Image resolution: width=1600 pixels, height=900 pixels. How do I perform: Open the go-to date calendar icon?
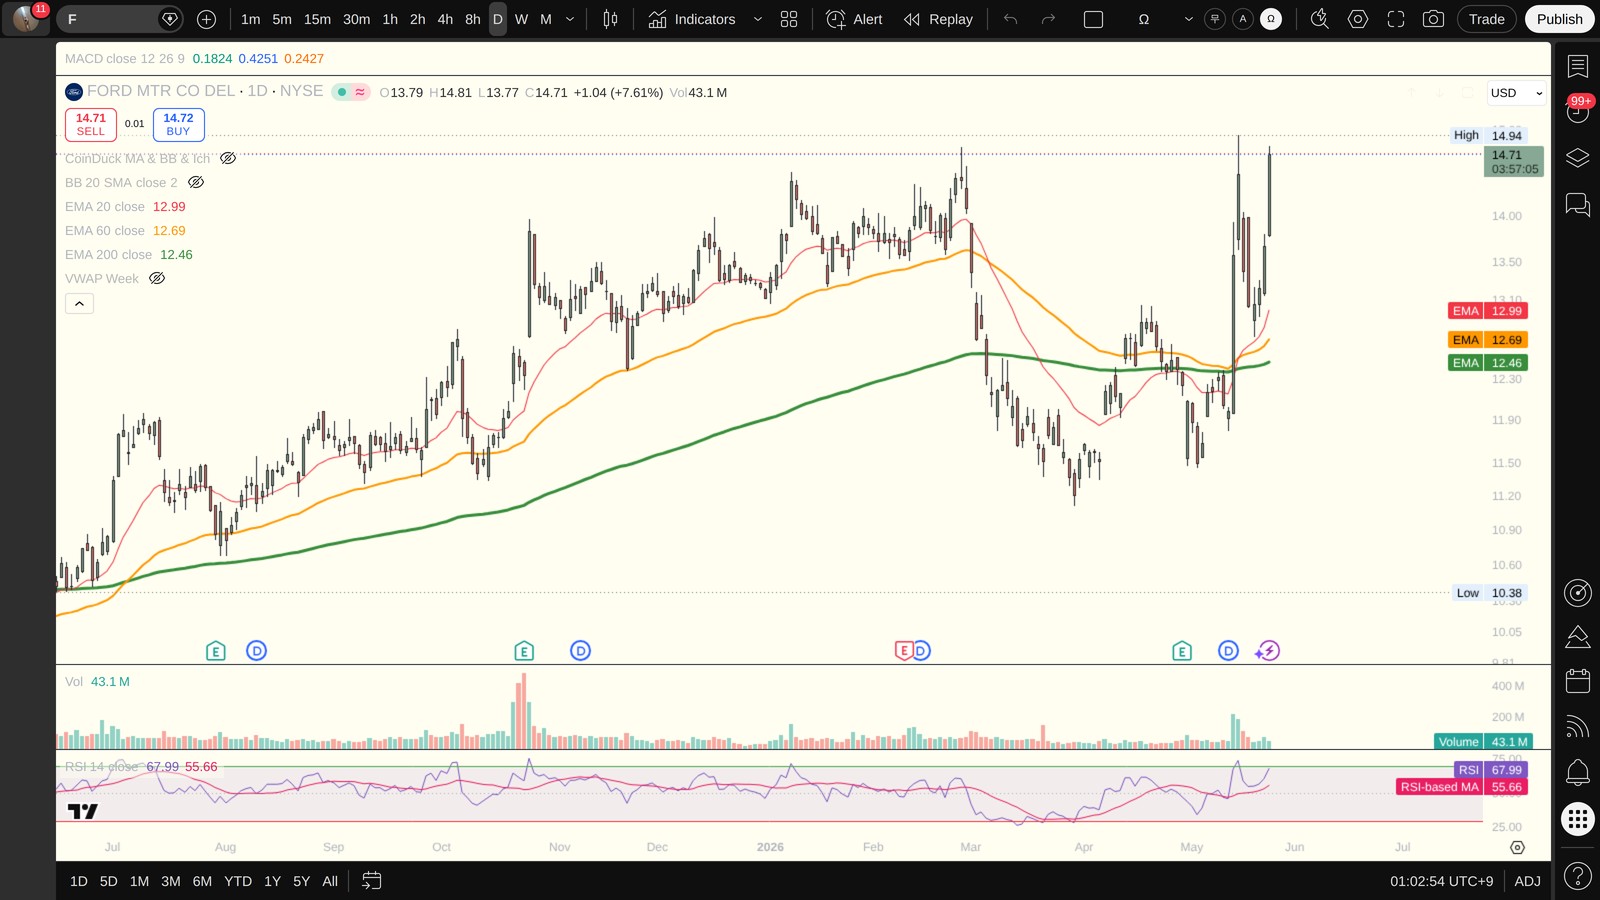click(x=371, y=881)
